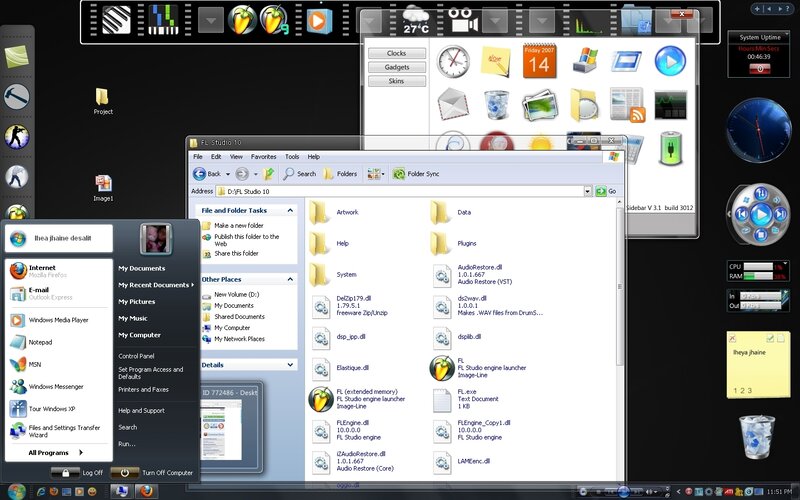Open the weather gadget showing 27°C
The width and height of the screenshot is (800, 500).
point(416,20)
